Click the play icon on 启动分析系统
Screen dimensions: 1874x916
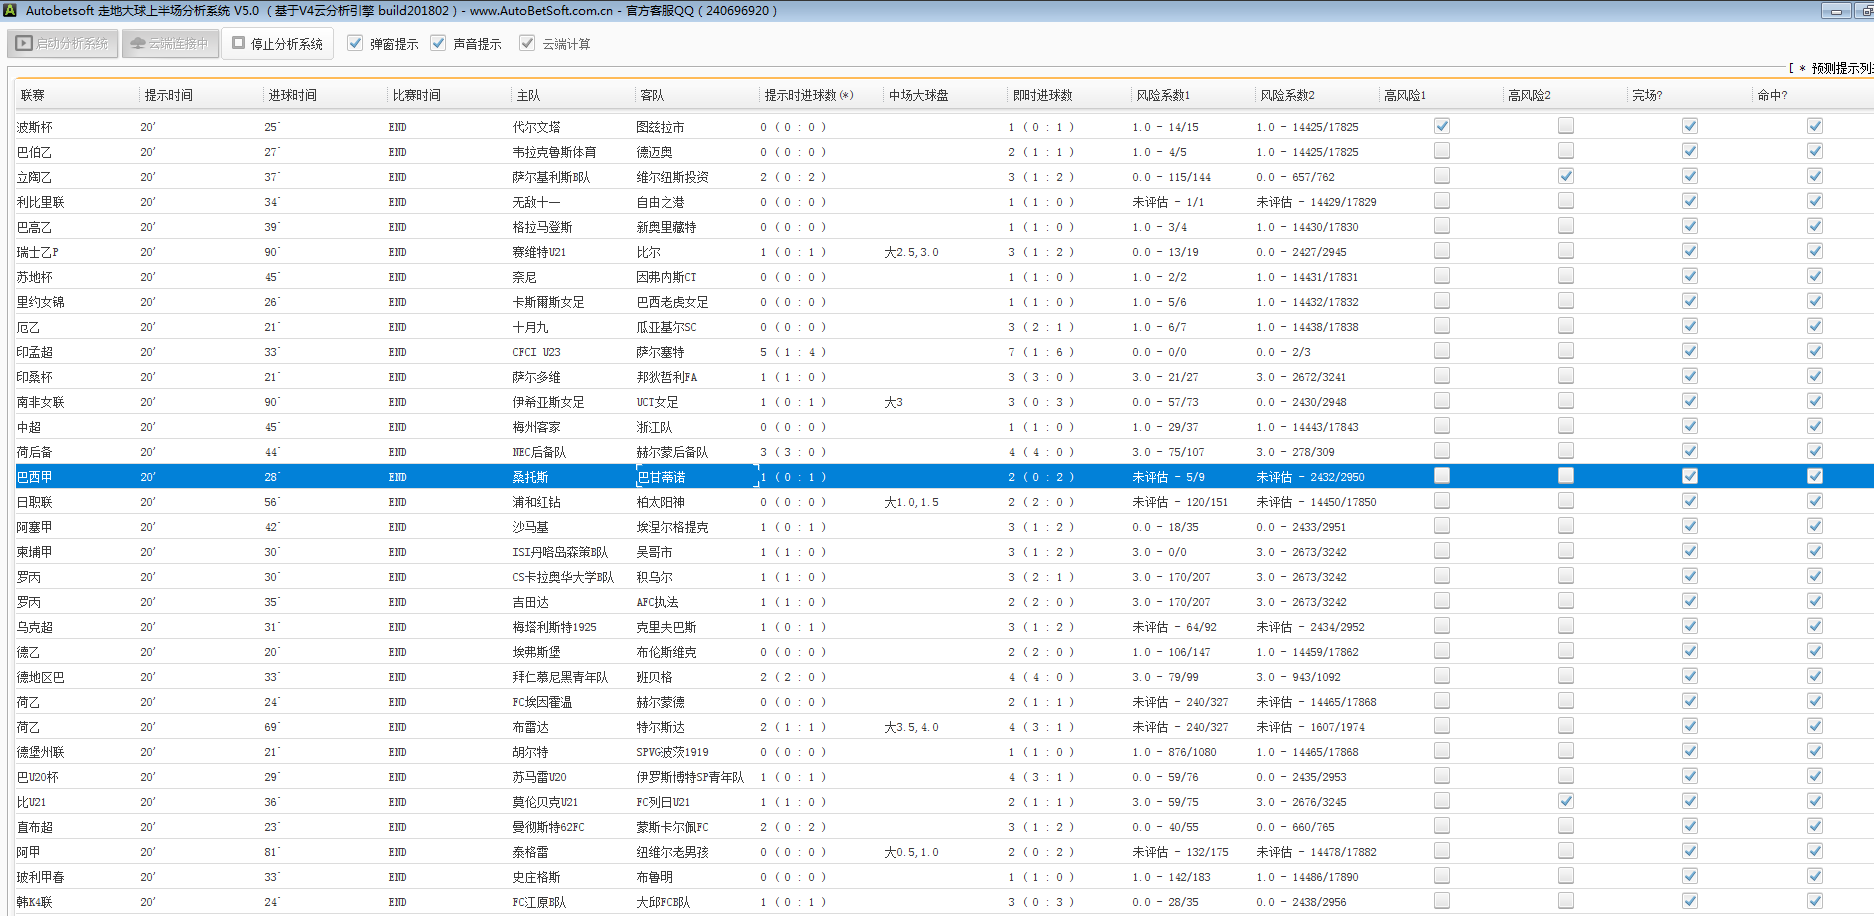click(24, 44)
